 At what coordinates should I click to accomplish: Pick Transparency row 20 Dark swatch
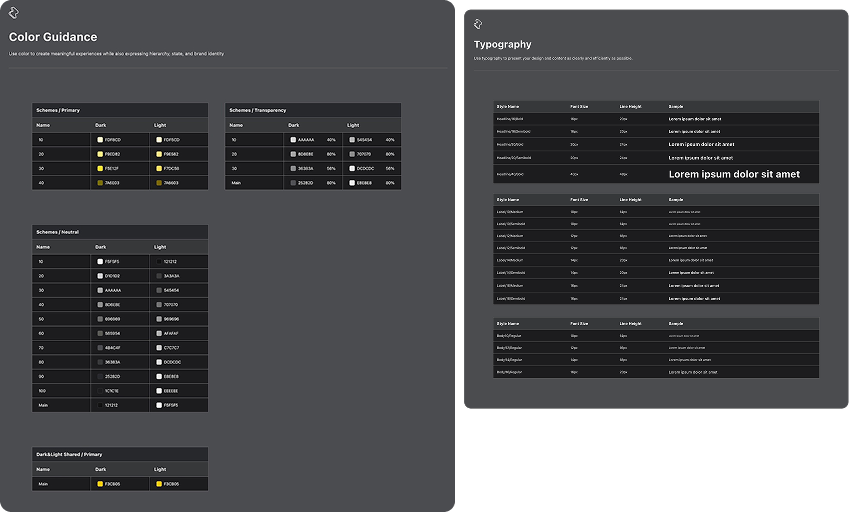point(293,154)
